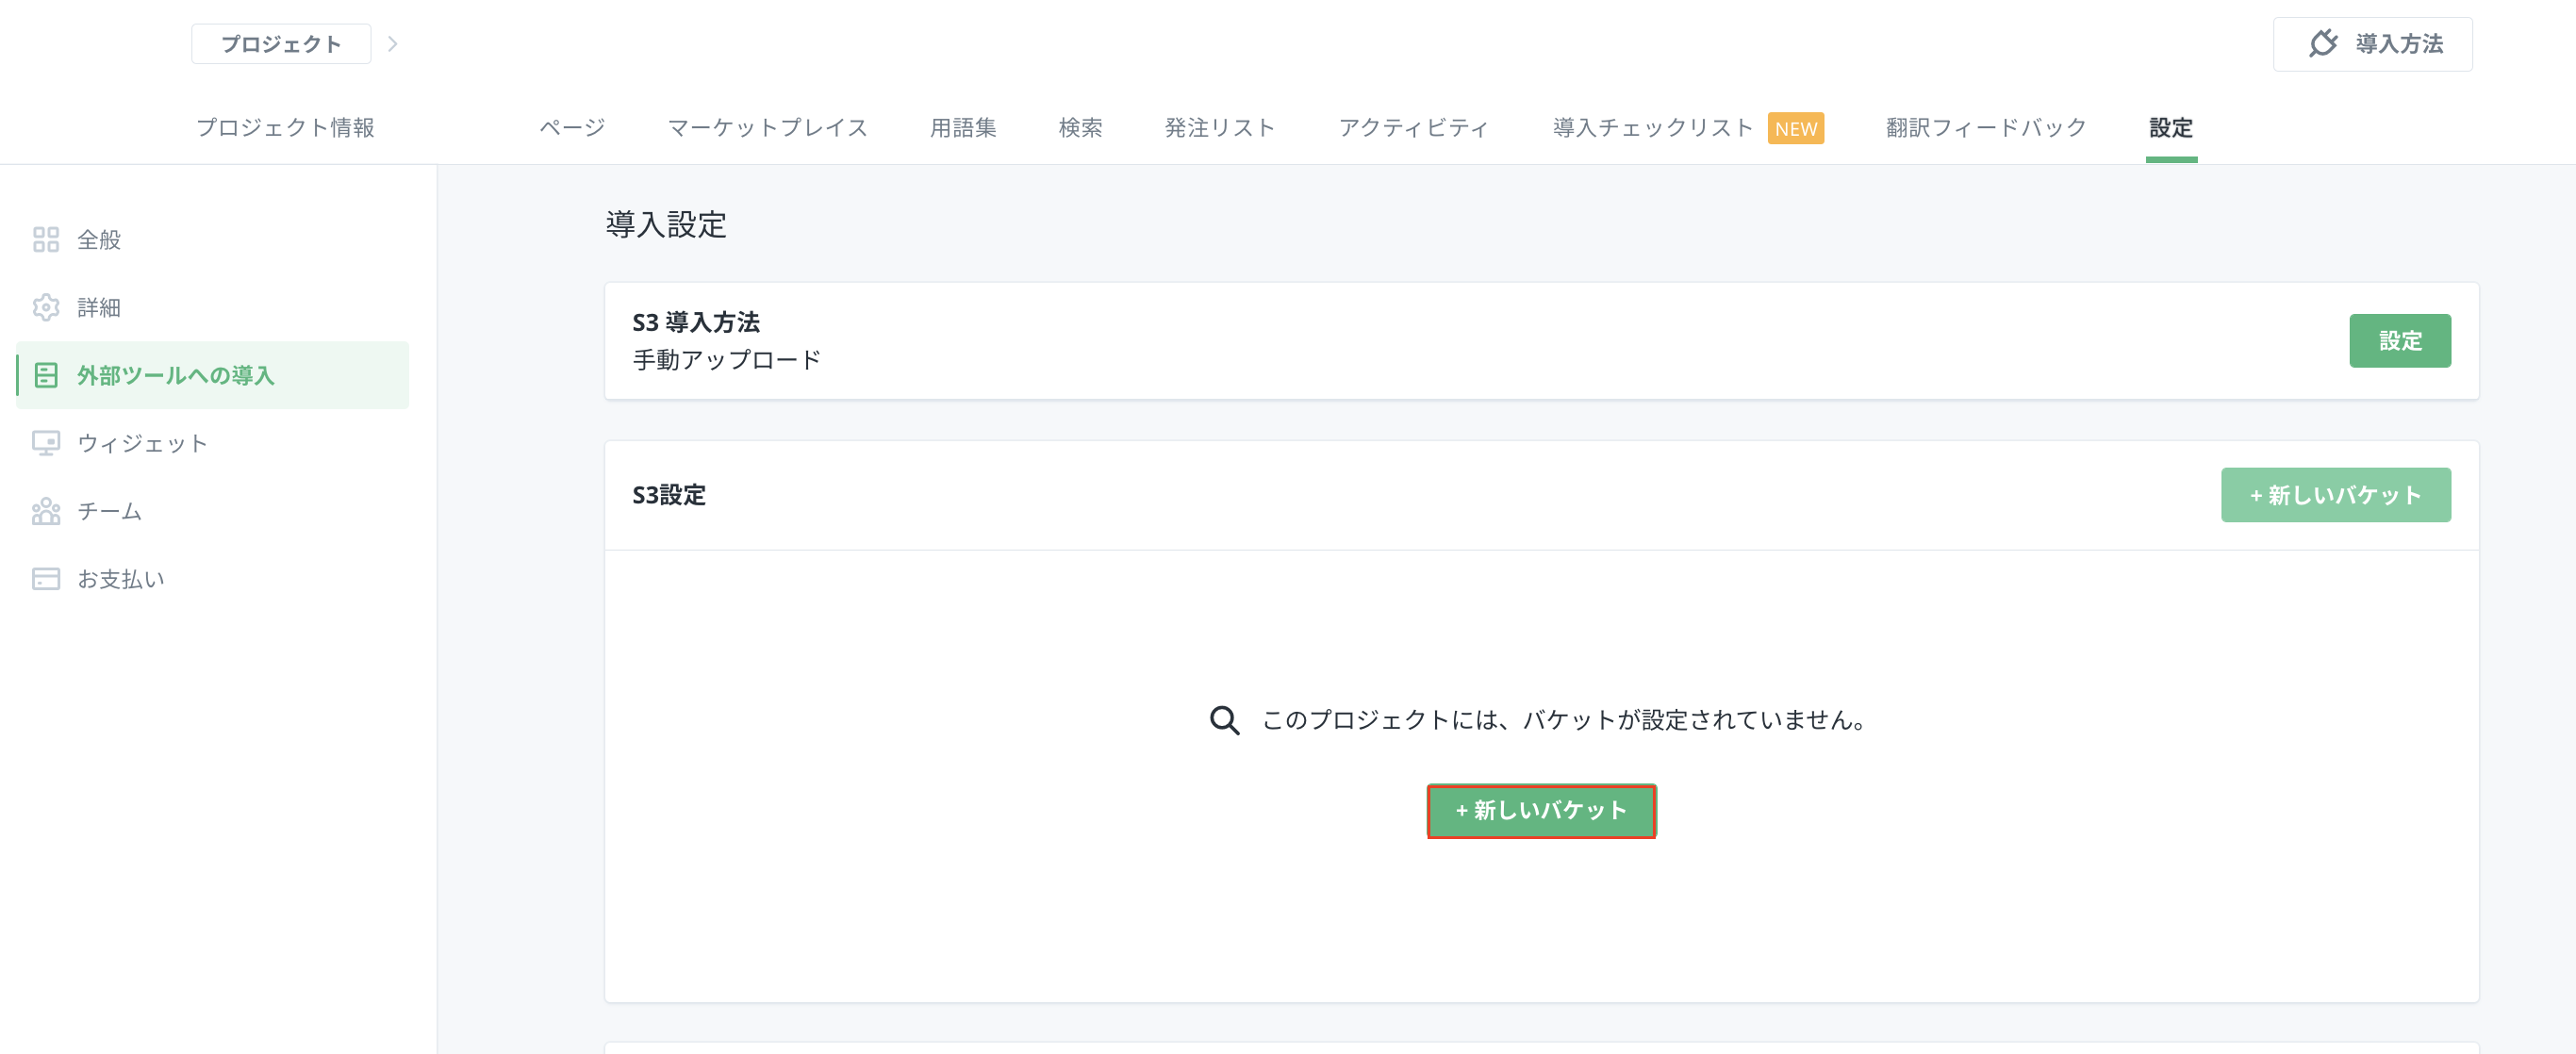Viewport: 2576px width, 1054px height.
Task: Click the document icon for 外部ツールへの導入
Action: coord(46,375)
